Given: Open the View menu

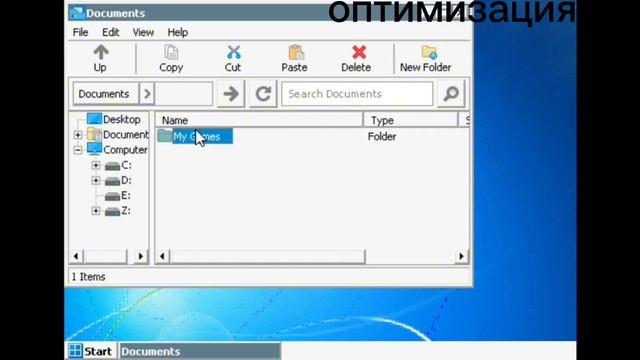Looking at the screenshot, I should click(x=143, y=32).
